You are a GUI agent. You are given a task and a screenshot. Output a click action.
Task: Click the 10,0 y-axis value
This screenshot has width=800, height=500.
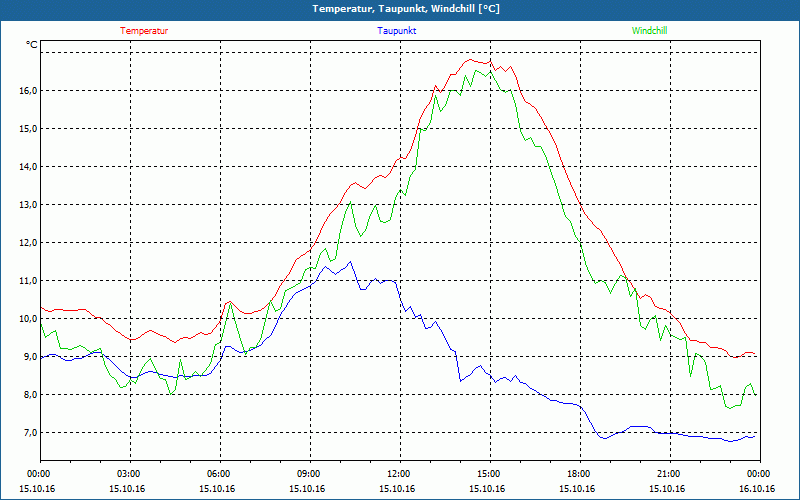[29, 319]
